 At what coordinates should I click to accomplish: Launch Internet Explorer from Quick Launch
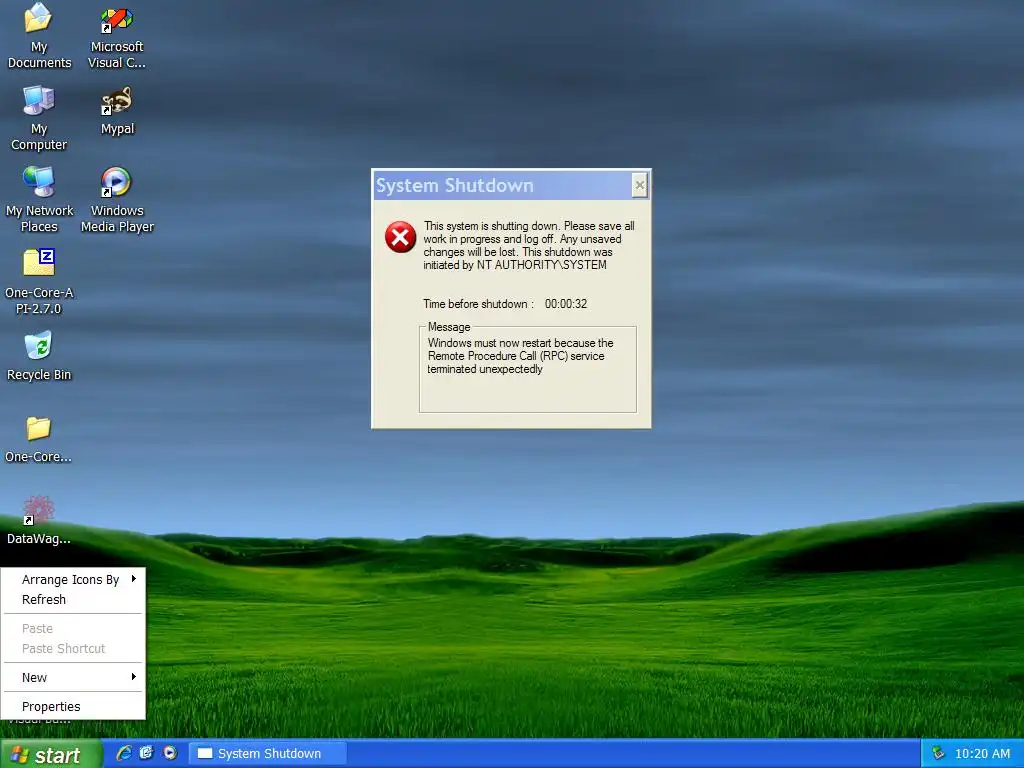(123, 753)
